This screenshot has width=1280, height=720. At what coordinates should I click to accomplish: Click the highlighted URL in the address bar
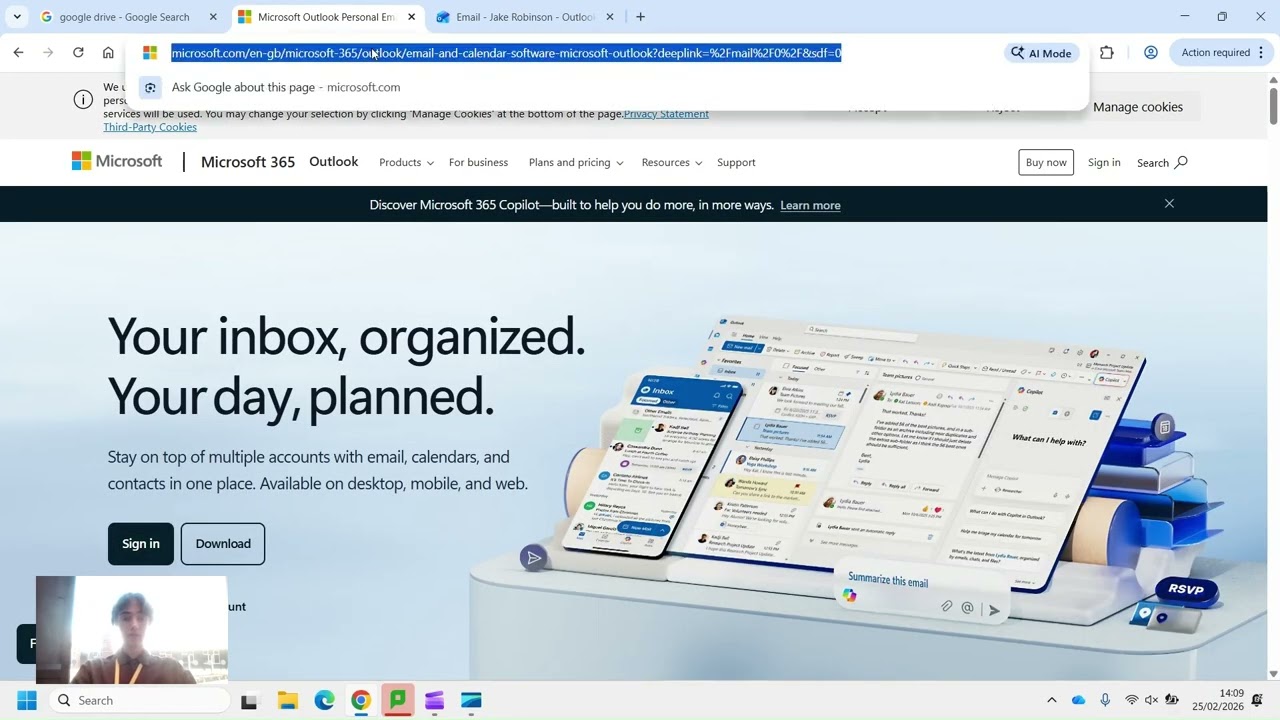(506, 53)
